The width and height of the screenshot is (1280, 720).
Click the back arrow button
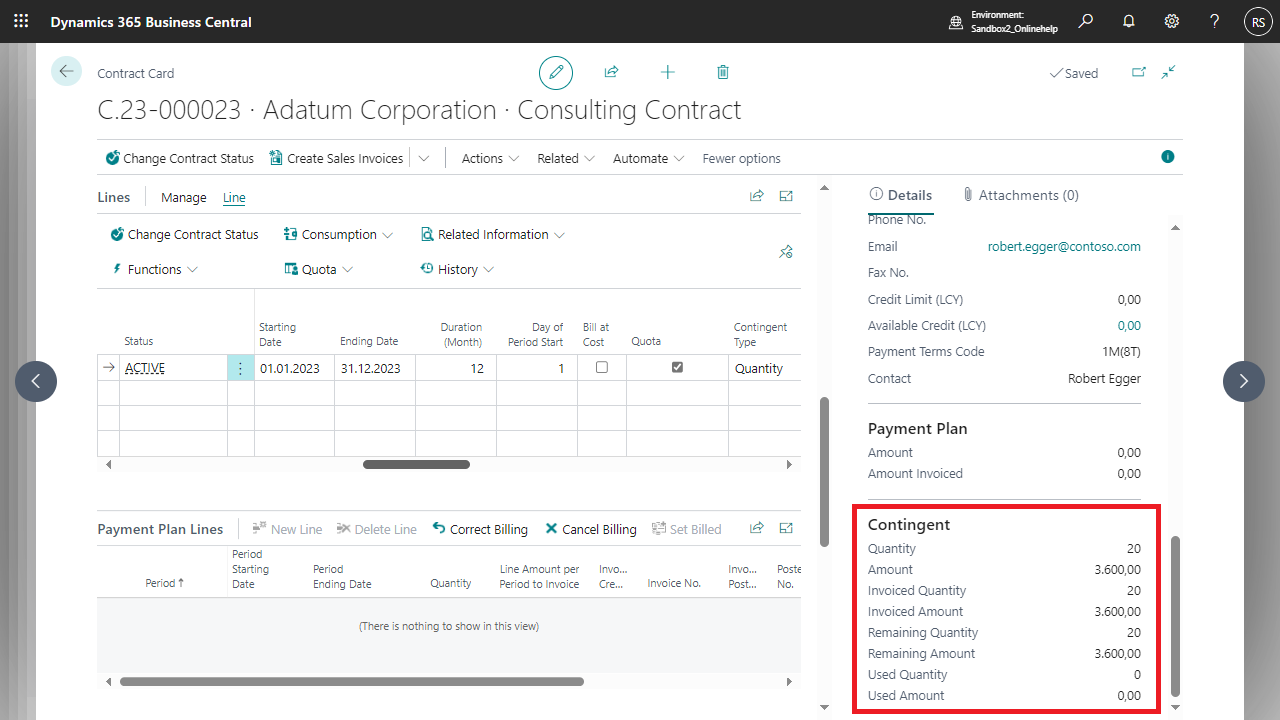coord(66,71)
